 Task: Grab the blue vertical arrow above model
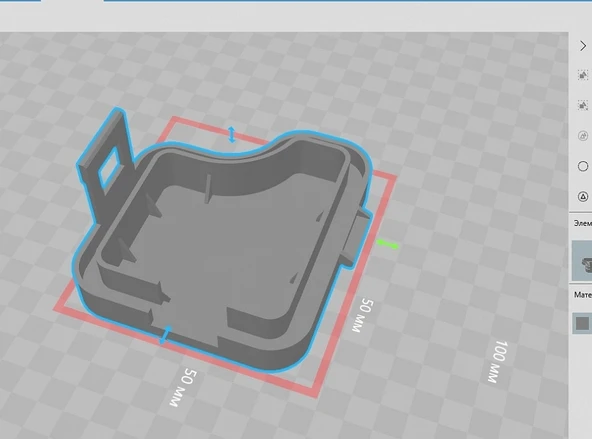coord(232,135)
